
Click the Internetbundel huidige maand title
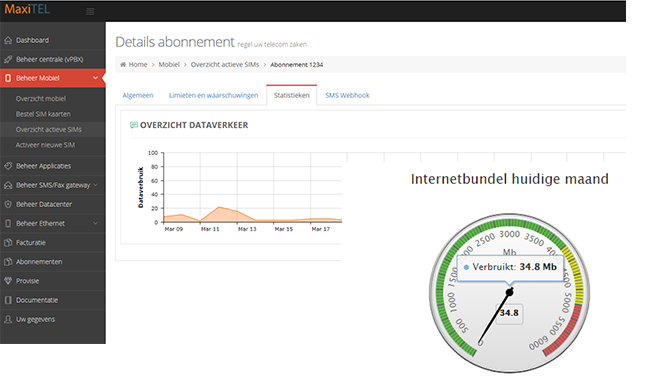(x=509, y=179)
